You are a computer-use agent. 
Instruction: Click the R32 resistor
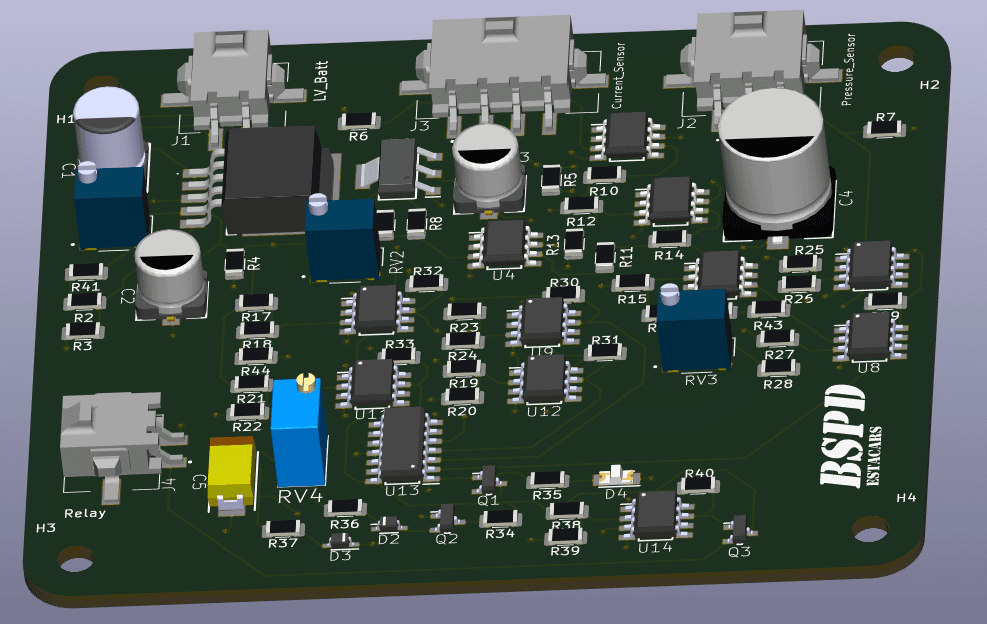[427, 283]
